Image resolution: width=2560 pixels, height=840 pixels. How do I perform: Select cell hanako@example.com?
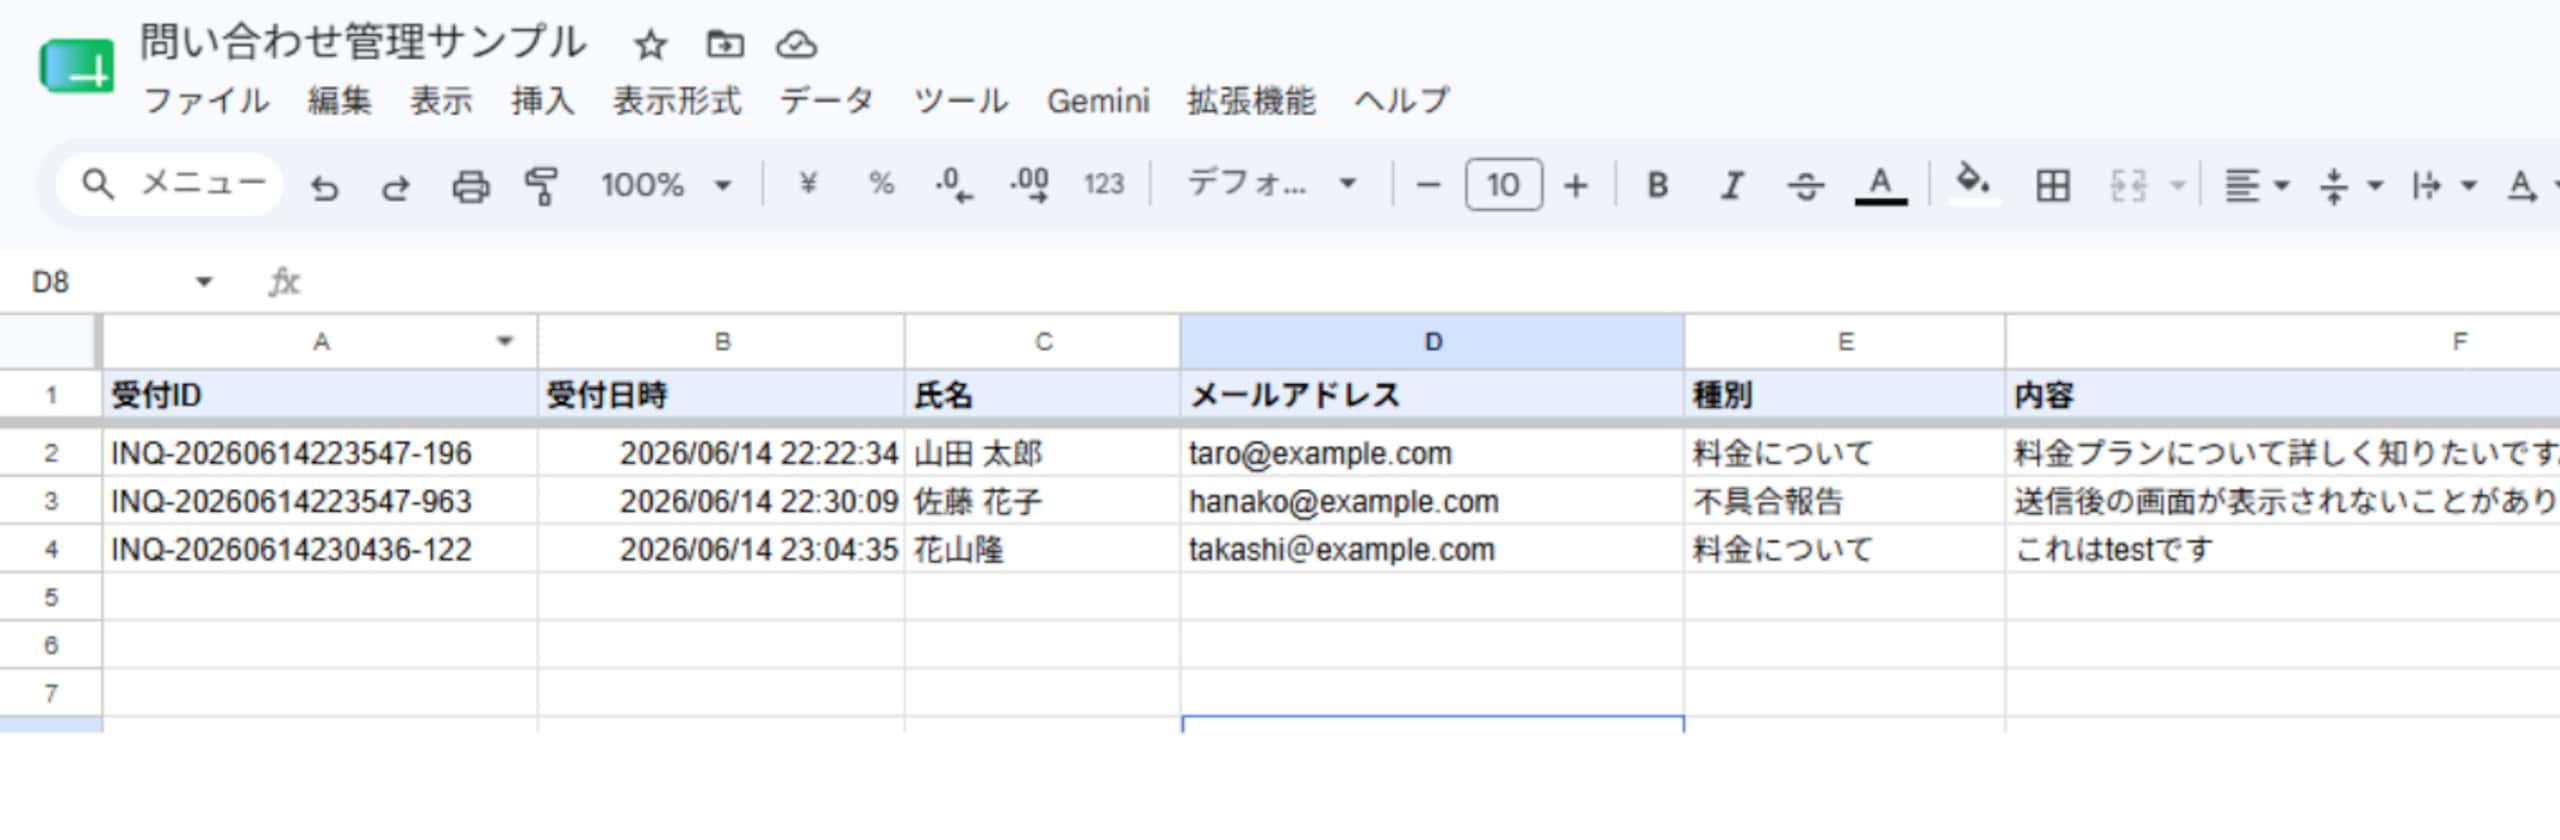click(1433, 501)
